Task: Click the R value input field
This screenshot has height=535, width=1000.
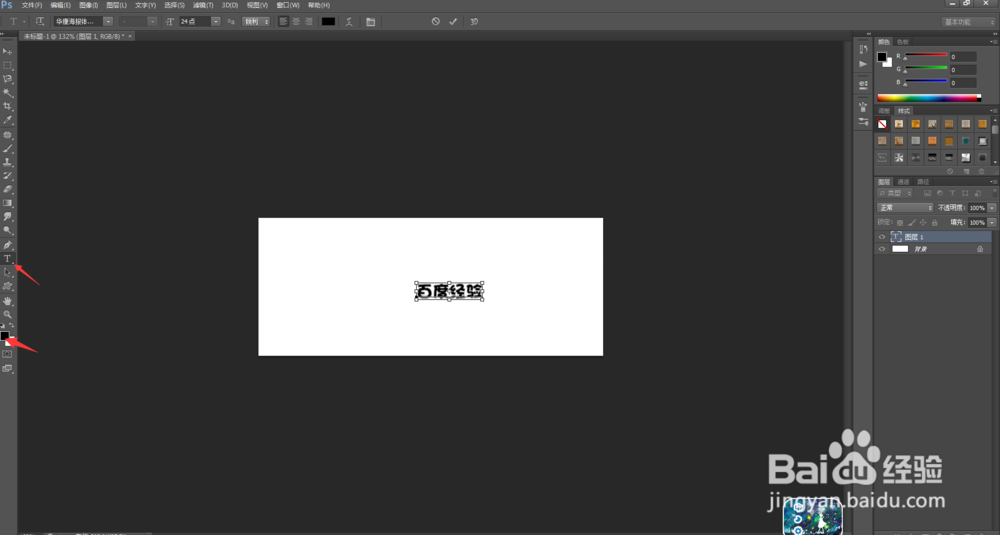Action: 963,57
